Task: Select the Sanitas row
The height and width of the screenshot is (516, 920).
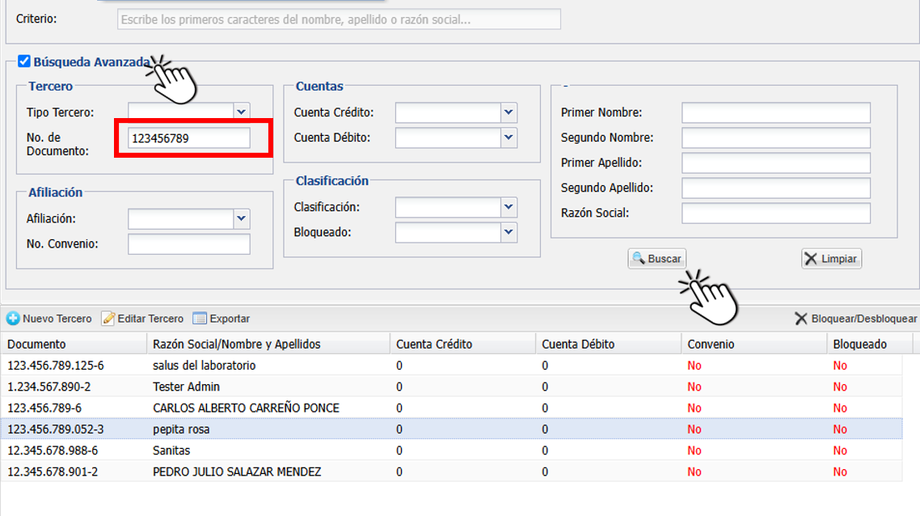Action: coord(451,450)
